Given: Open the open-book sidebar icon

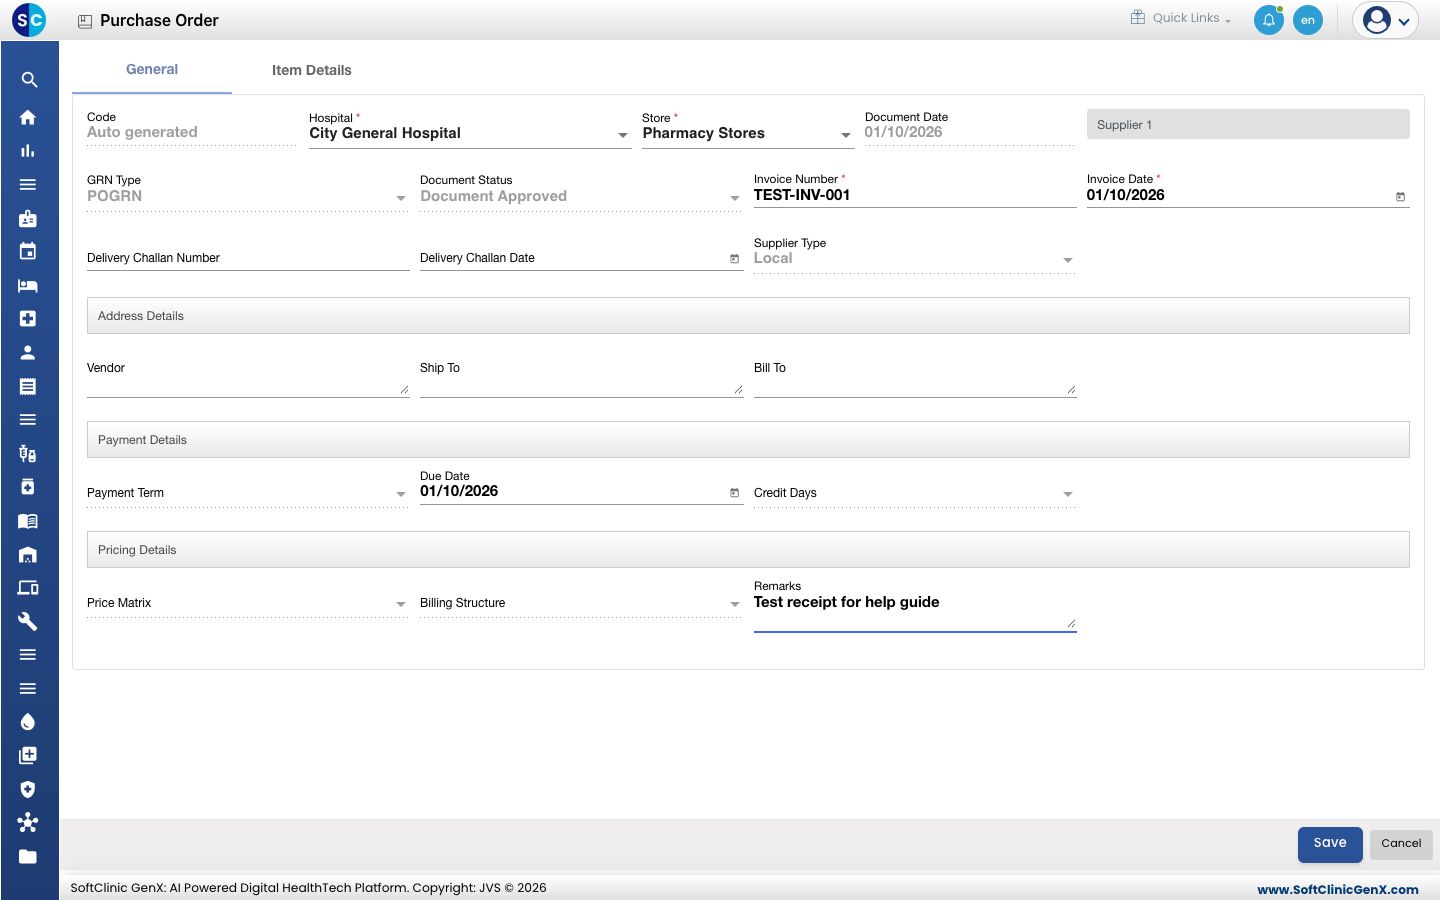Looking at the screenshot, I should tap(28, 521).
